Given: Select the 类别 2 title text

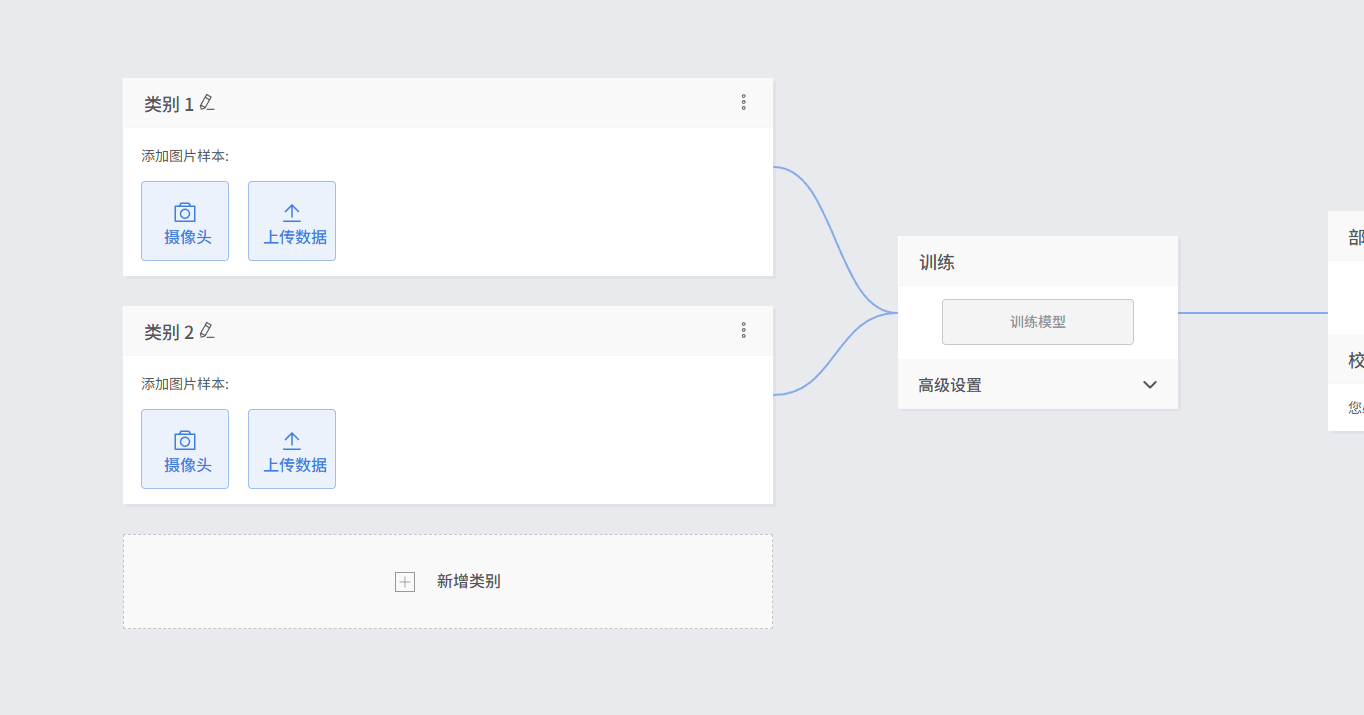Looking at the screenshot, I should [x=168, y=332].
